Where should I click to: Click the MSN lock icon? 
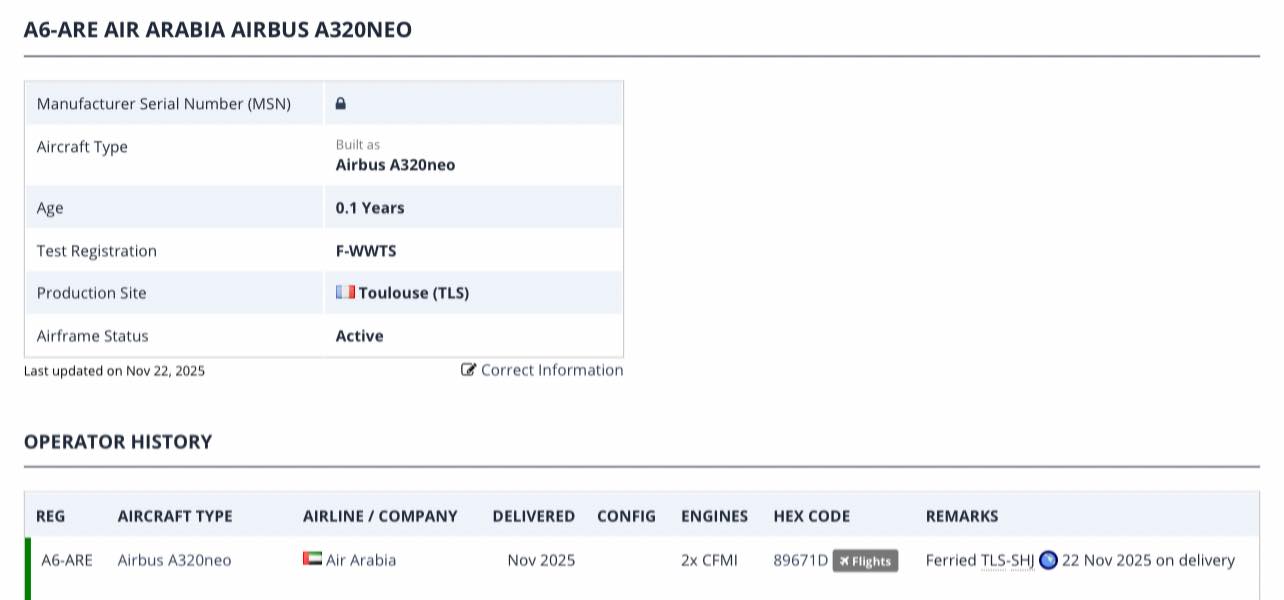tap(340, 103)
